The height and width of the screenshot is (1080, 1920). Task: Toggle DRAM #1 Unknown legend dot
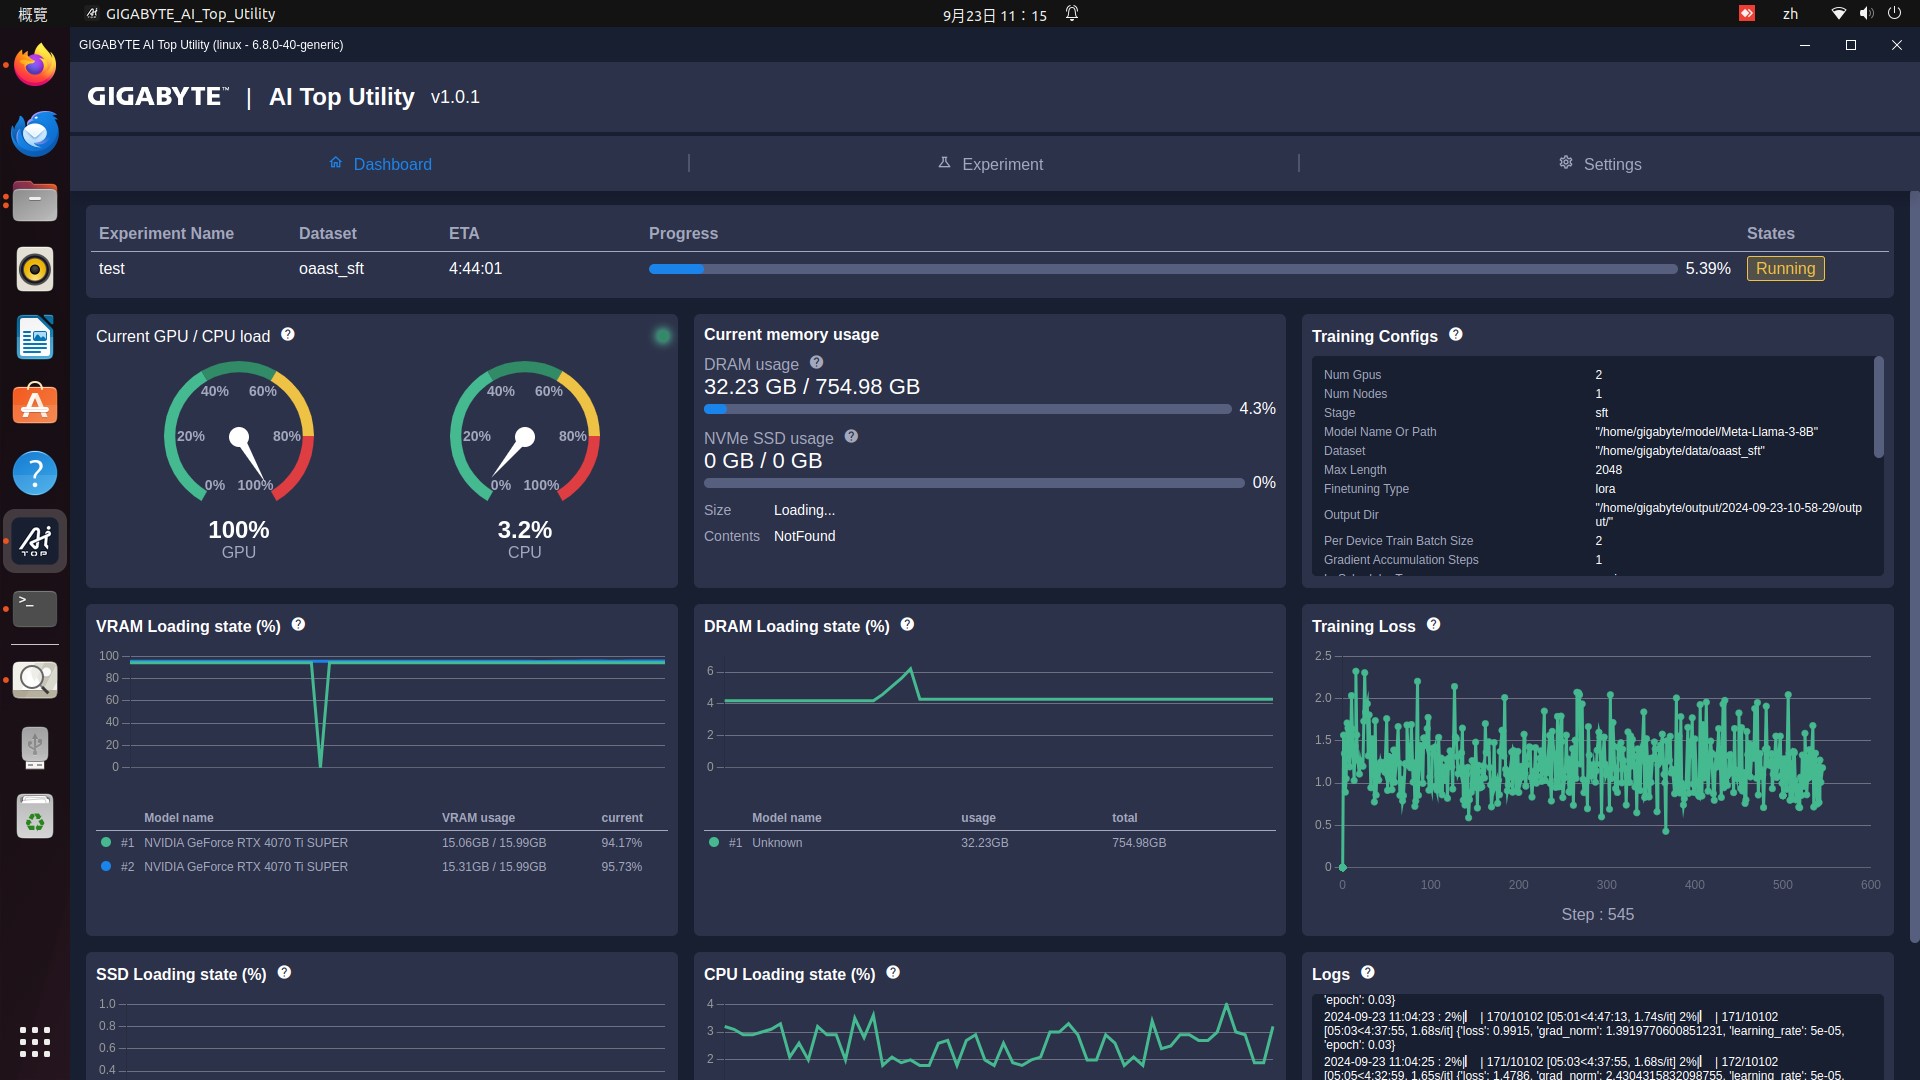coord(714,842)
